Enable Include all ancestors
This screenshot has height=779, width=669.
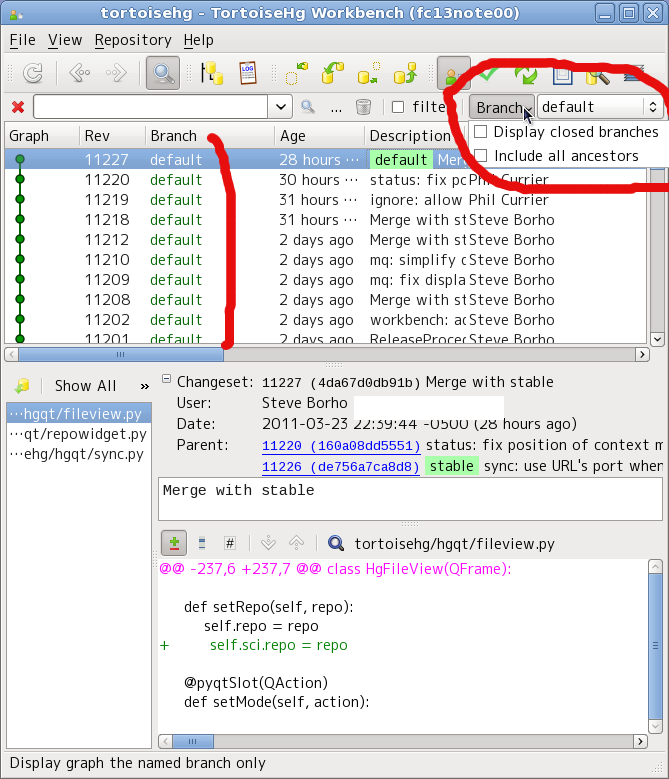pos(557,156)
